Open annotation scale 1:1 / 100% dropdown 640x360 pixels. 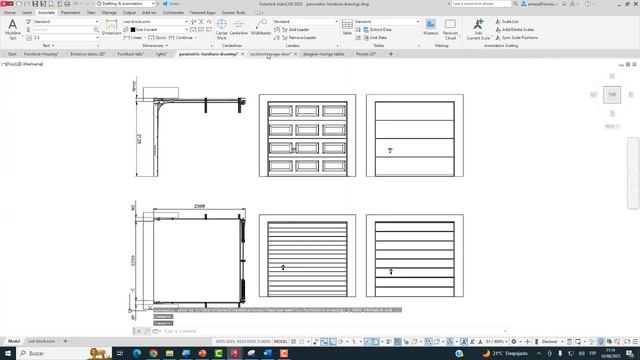coord(496,341)
